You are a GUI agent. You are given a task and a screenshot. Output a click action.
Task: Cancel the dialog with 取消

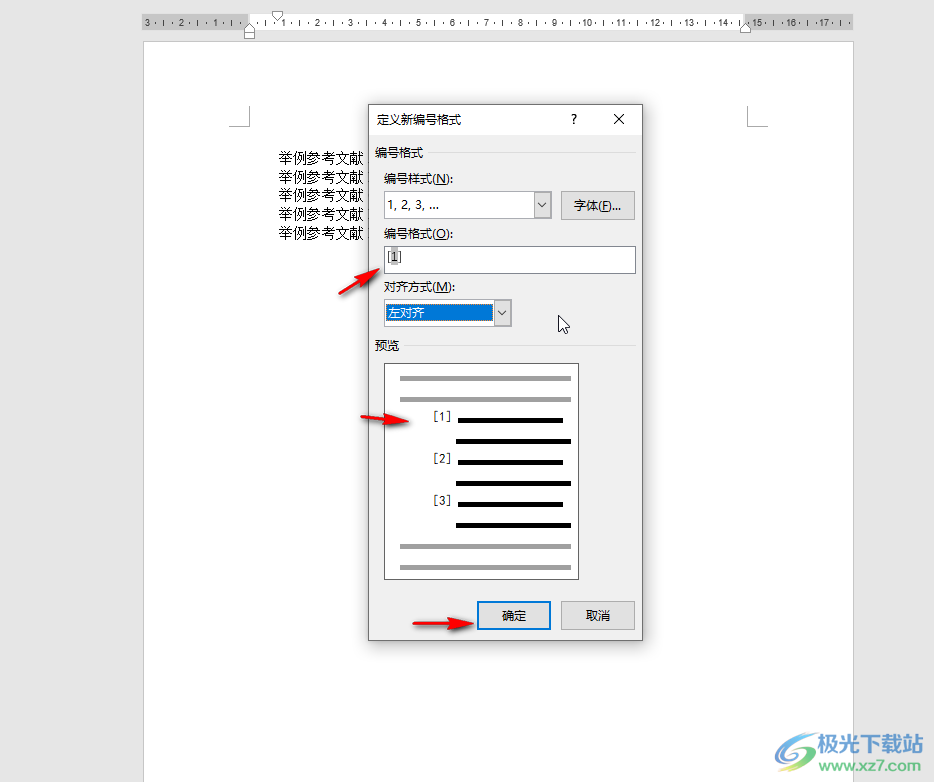pyautogui.click(x=597, y=615)
